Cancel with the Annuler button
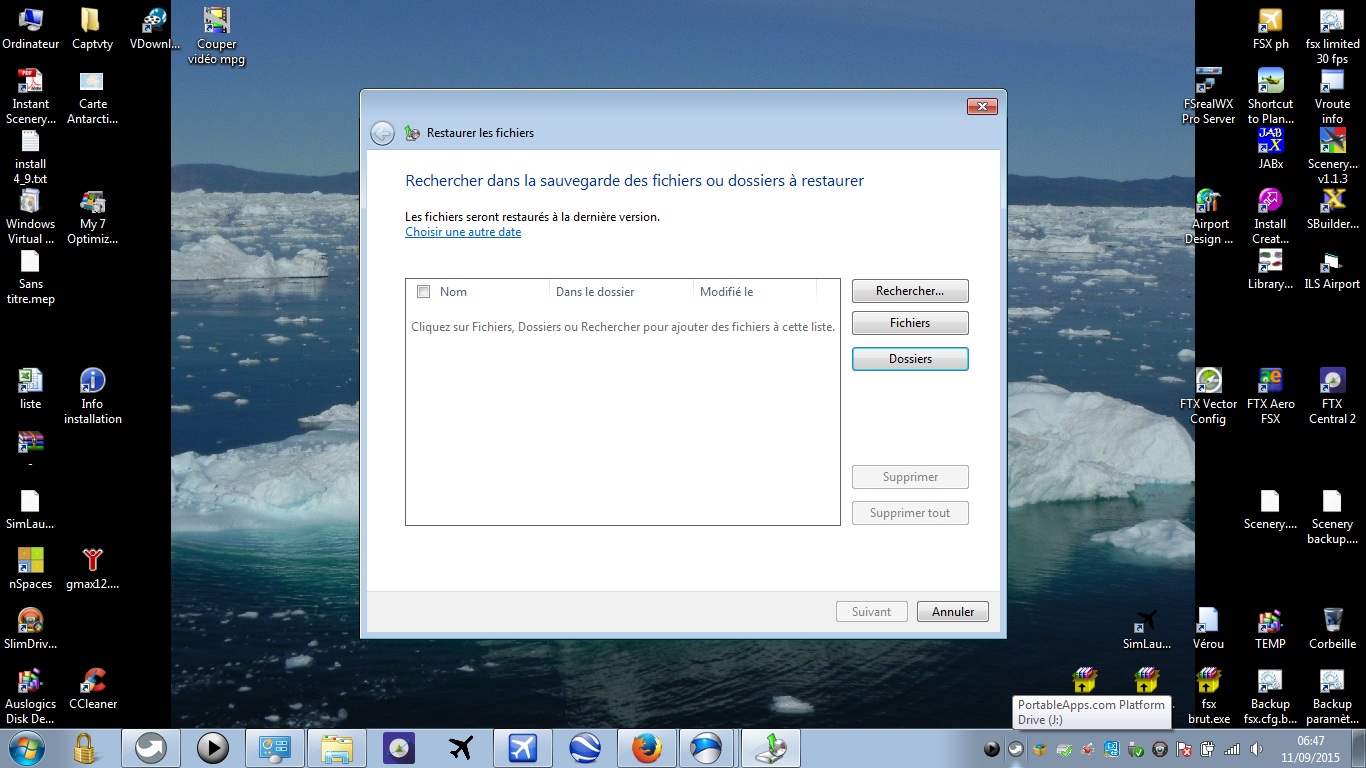Viewport: 1366px width, 768px height. (x=953, y=612)
